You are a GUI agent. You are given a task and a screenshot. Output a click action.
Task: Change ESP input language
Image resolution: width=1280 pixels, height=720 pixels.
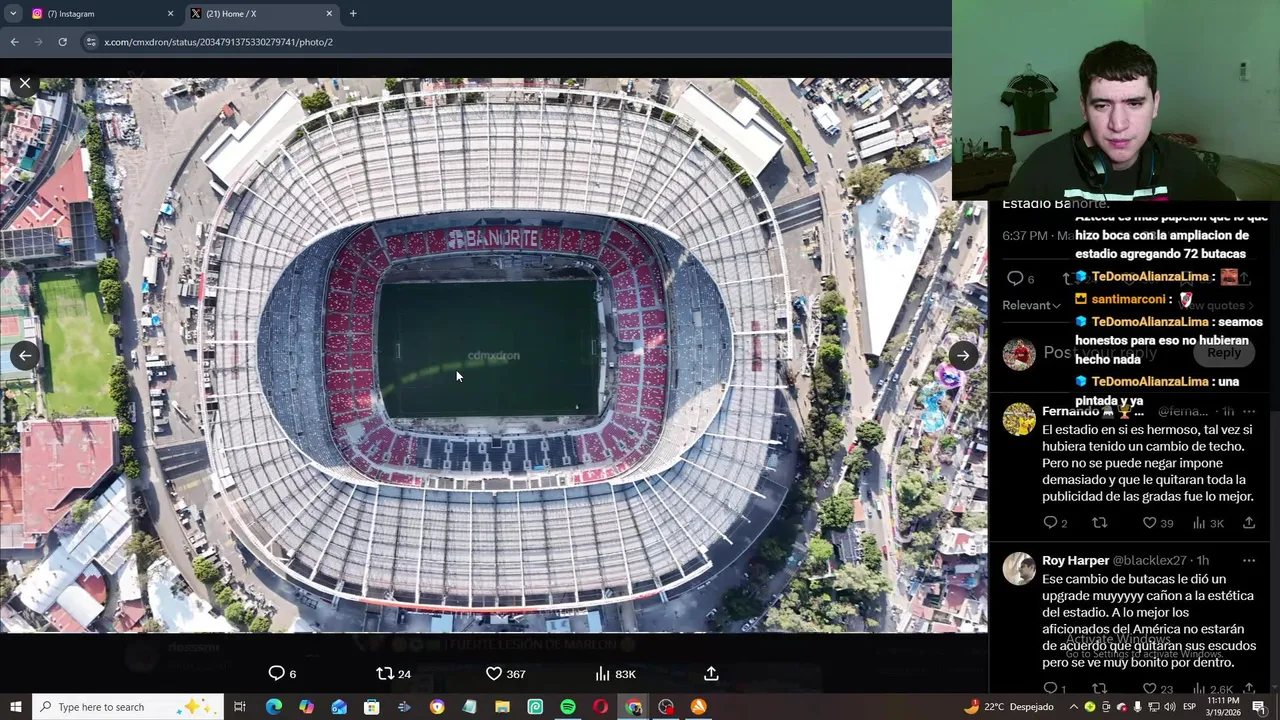pyautogui.click(x=1191, y=707)
